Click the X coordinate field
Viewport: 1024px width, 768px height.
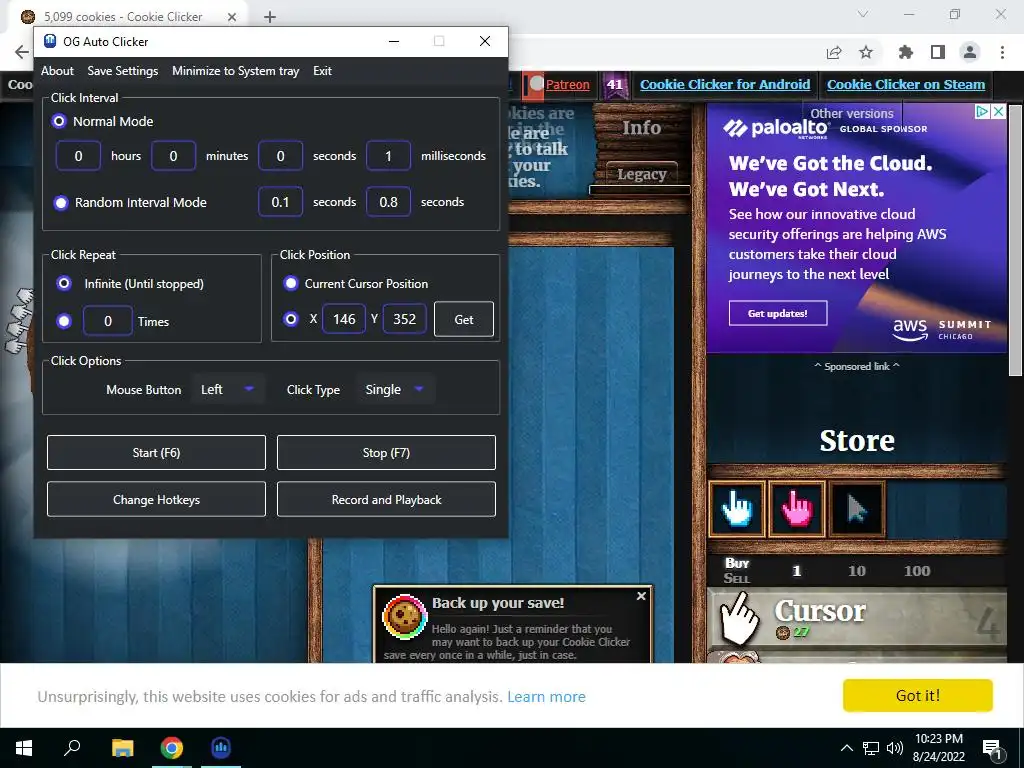click(344, 319)
